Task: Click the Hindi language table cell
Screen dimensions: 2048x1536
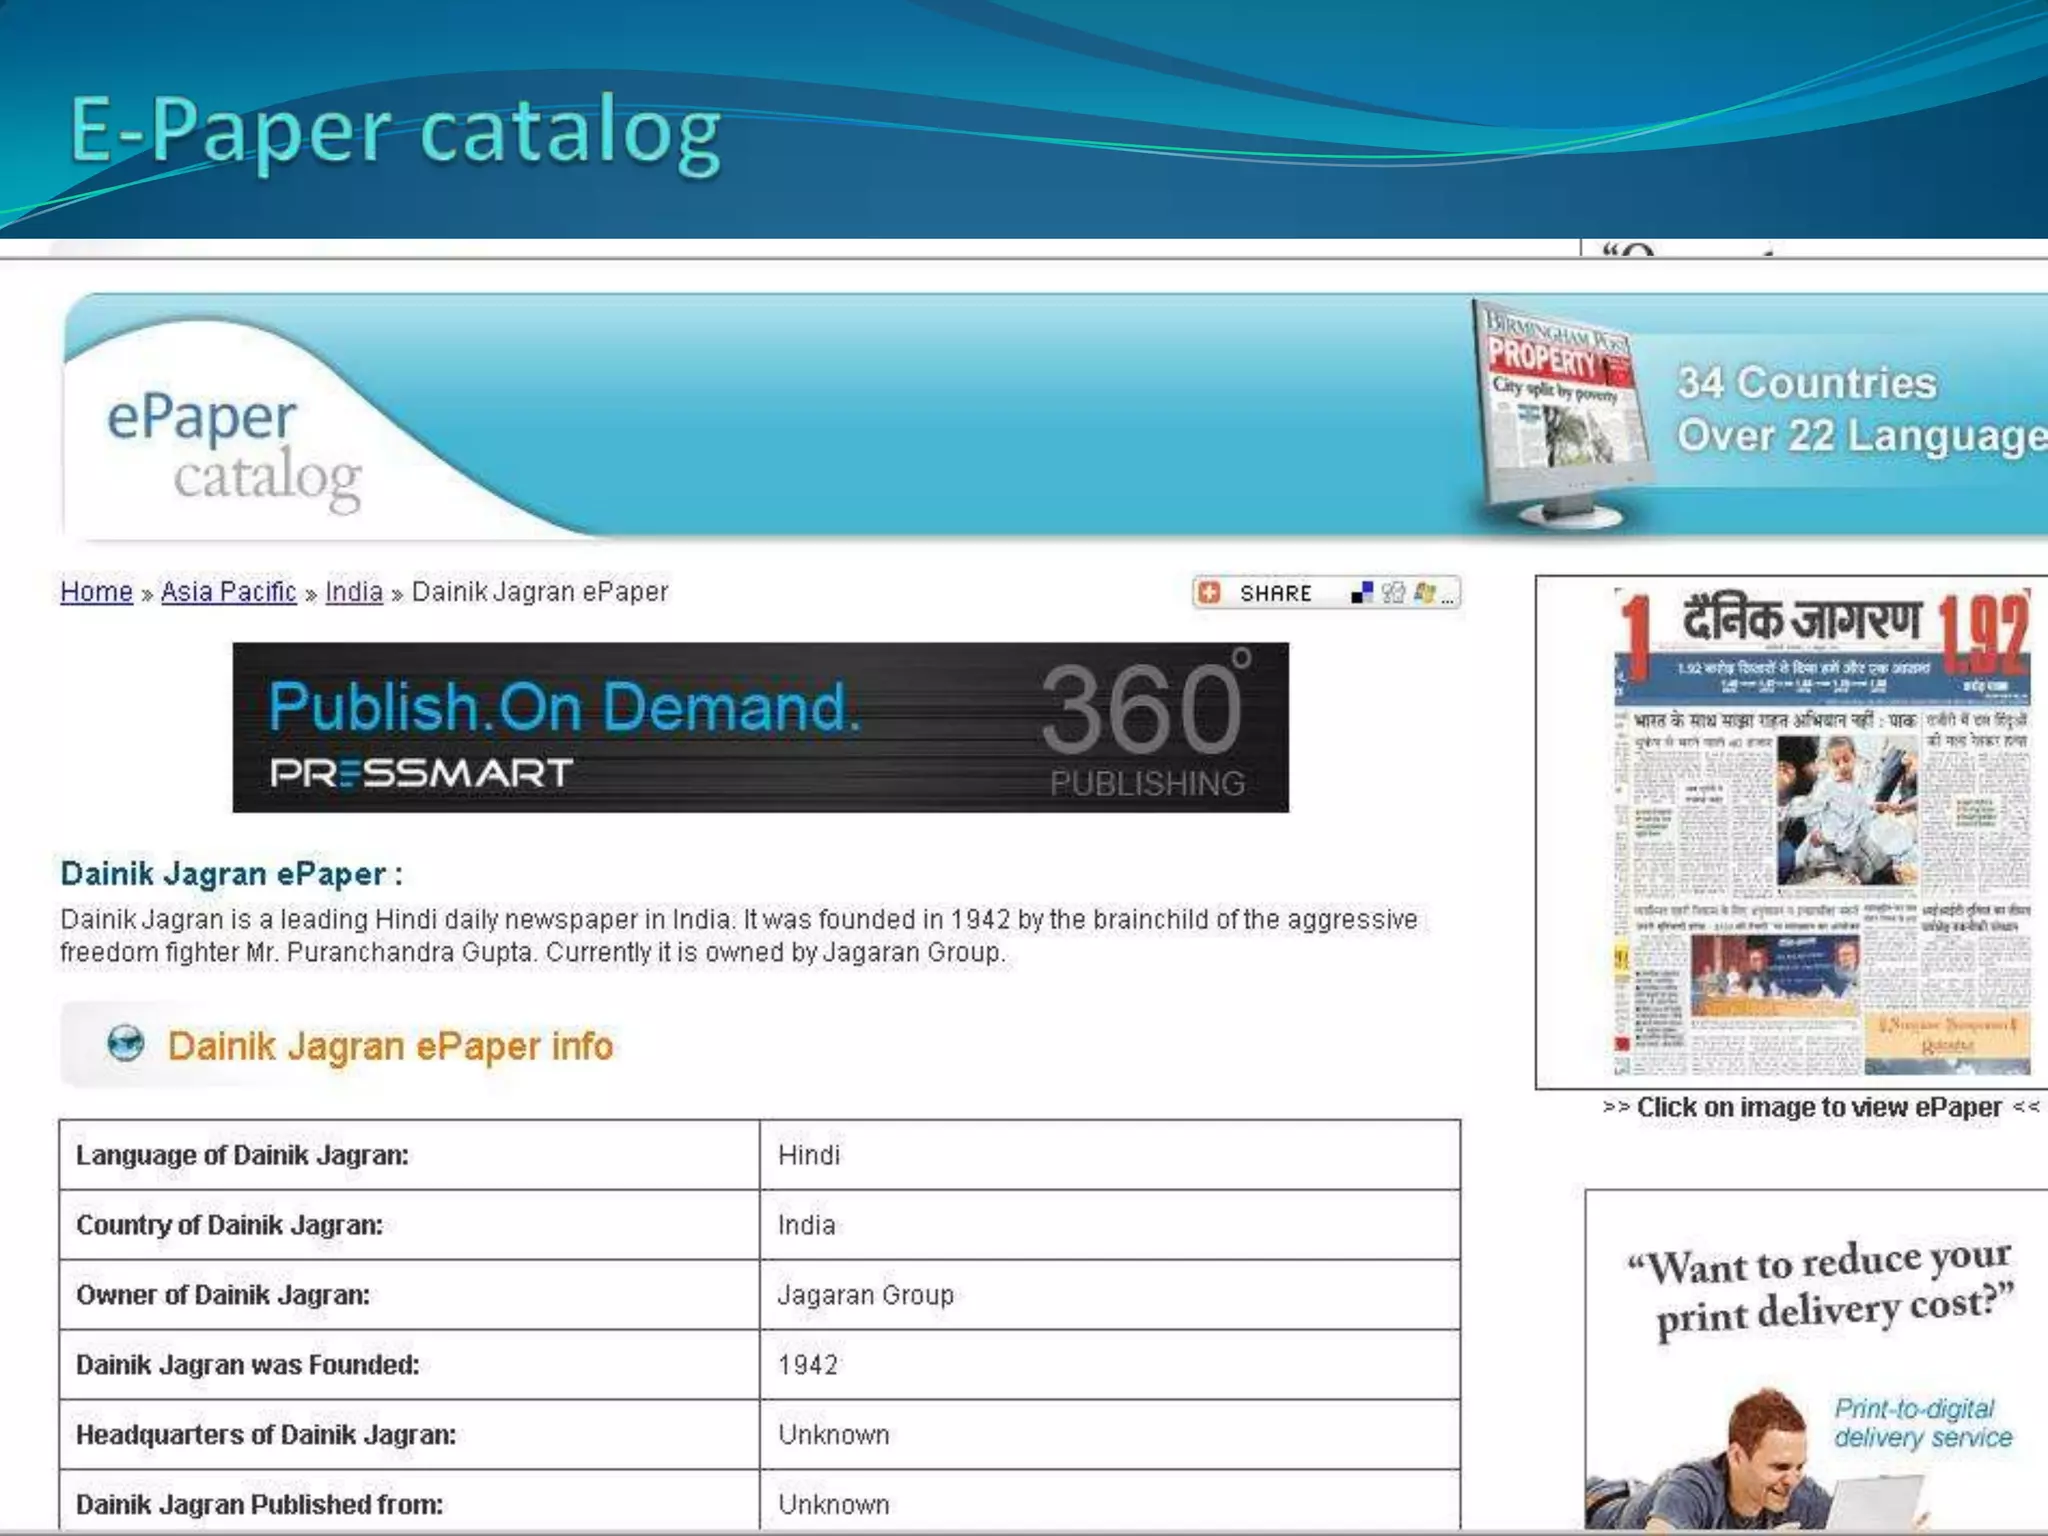Action: pos(809,1155)
